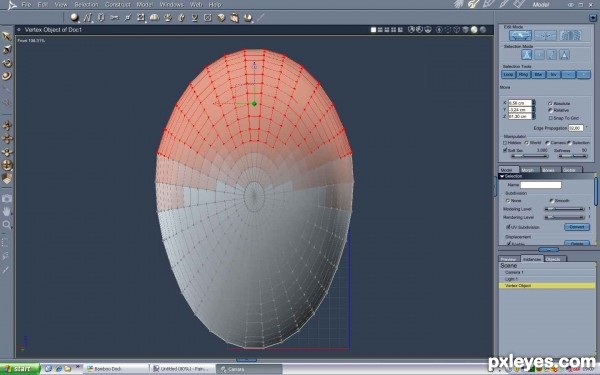Image resolution: width=600 pixels, height=375 pixels.
Task: Click the Windows start button
Action: [x=19, y=369]
